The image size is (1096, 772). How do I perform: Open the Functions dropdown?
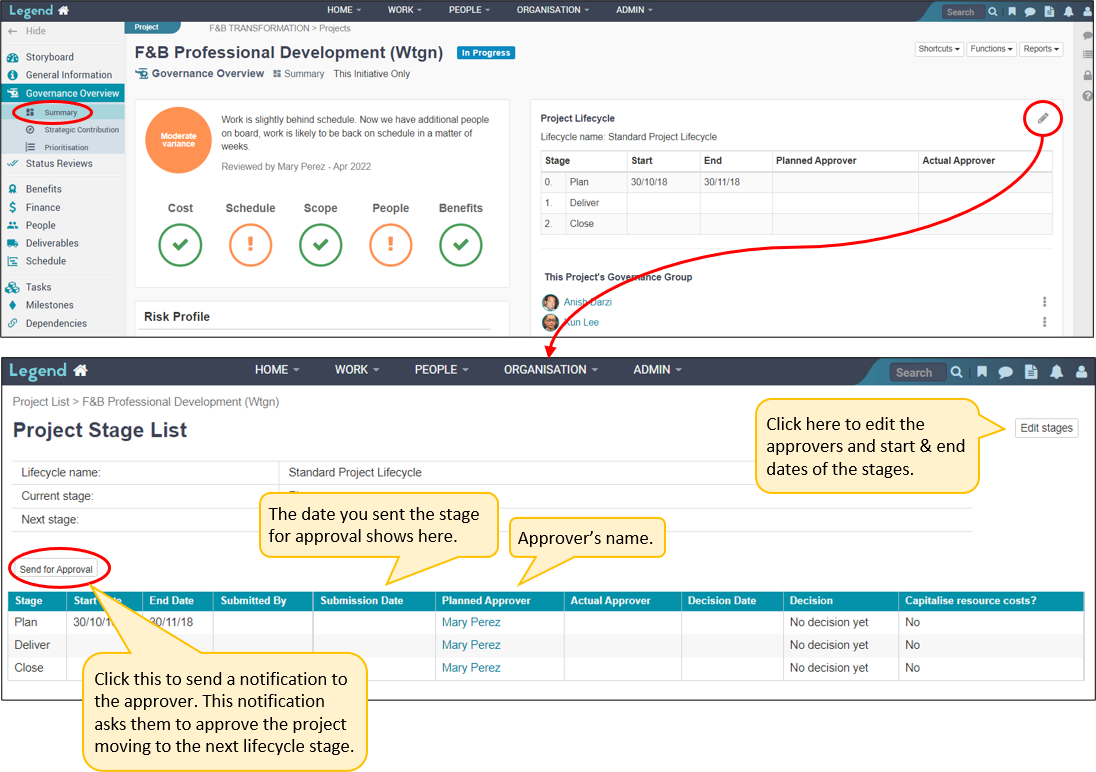(991, 49)
